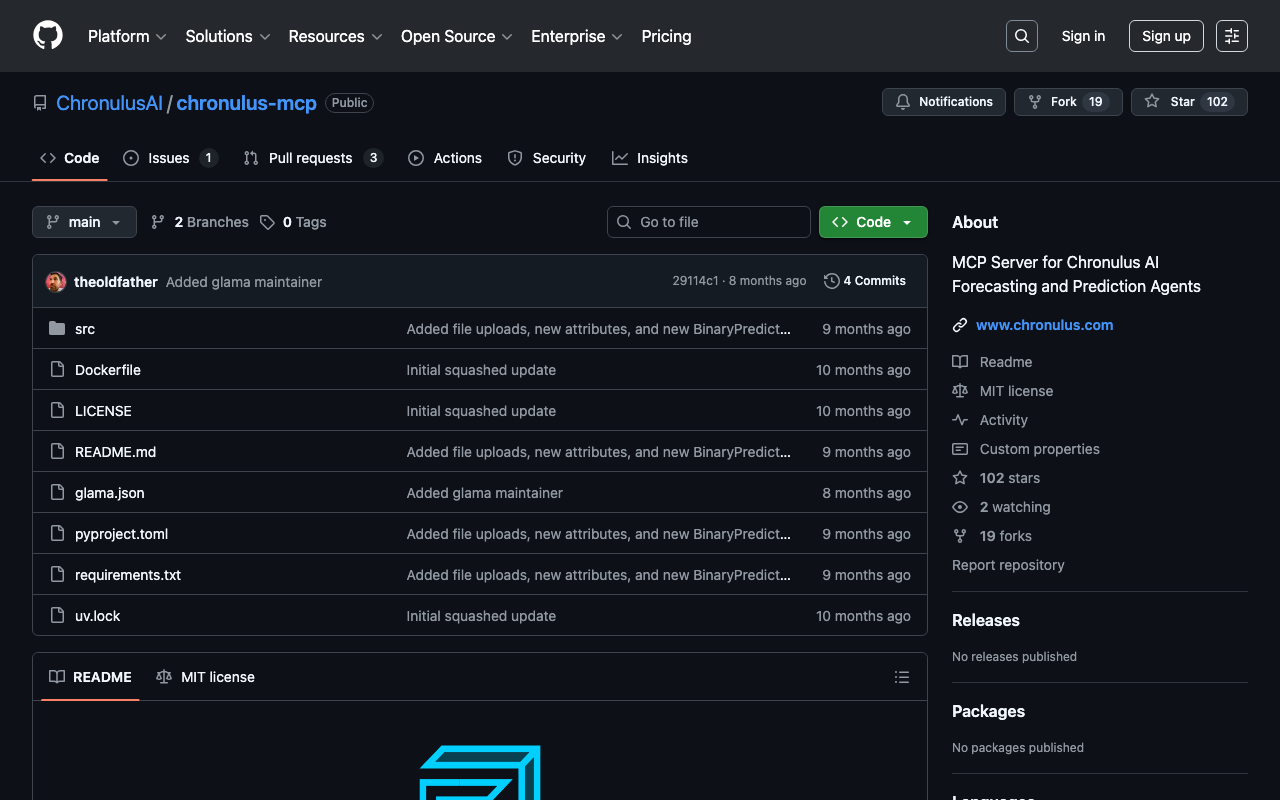Viewport: 1280px width, 800px height.
Task: Open the search magnifier icon
Action: click(x=1021, y=36)
